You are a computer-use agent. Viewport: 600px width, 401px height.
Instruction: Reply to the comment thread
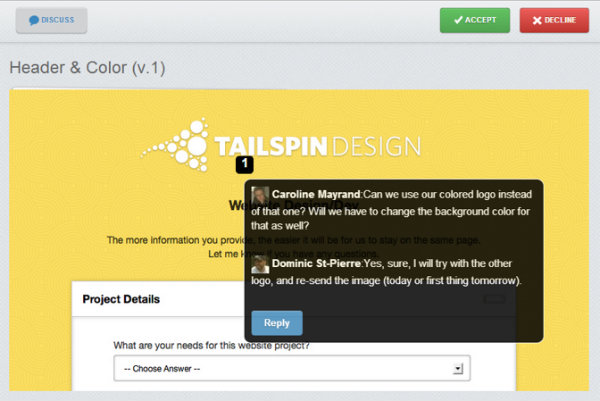277,323
